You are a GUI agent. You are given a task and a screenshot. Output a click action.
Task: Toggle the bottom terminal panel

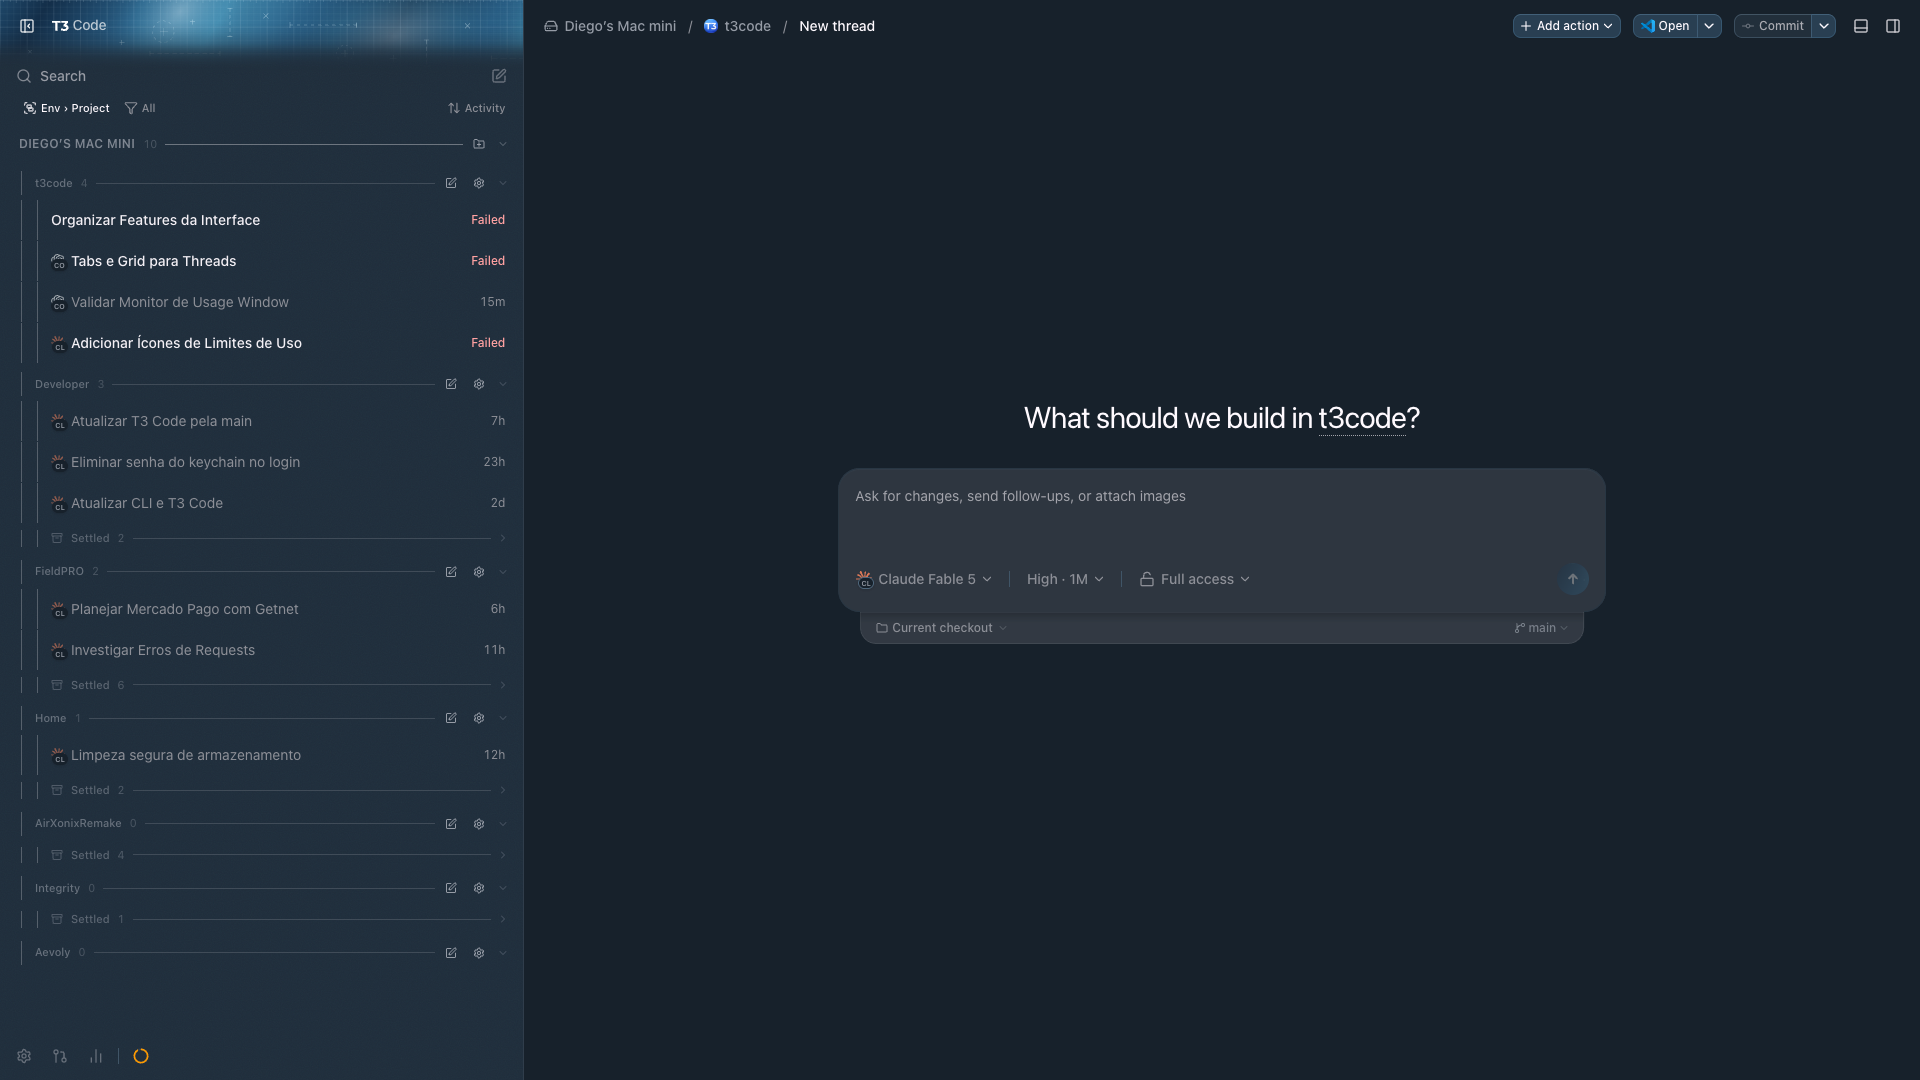click(1861, 26)
